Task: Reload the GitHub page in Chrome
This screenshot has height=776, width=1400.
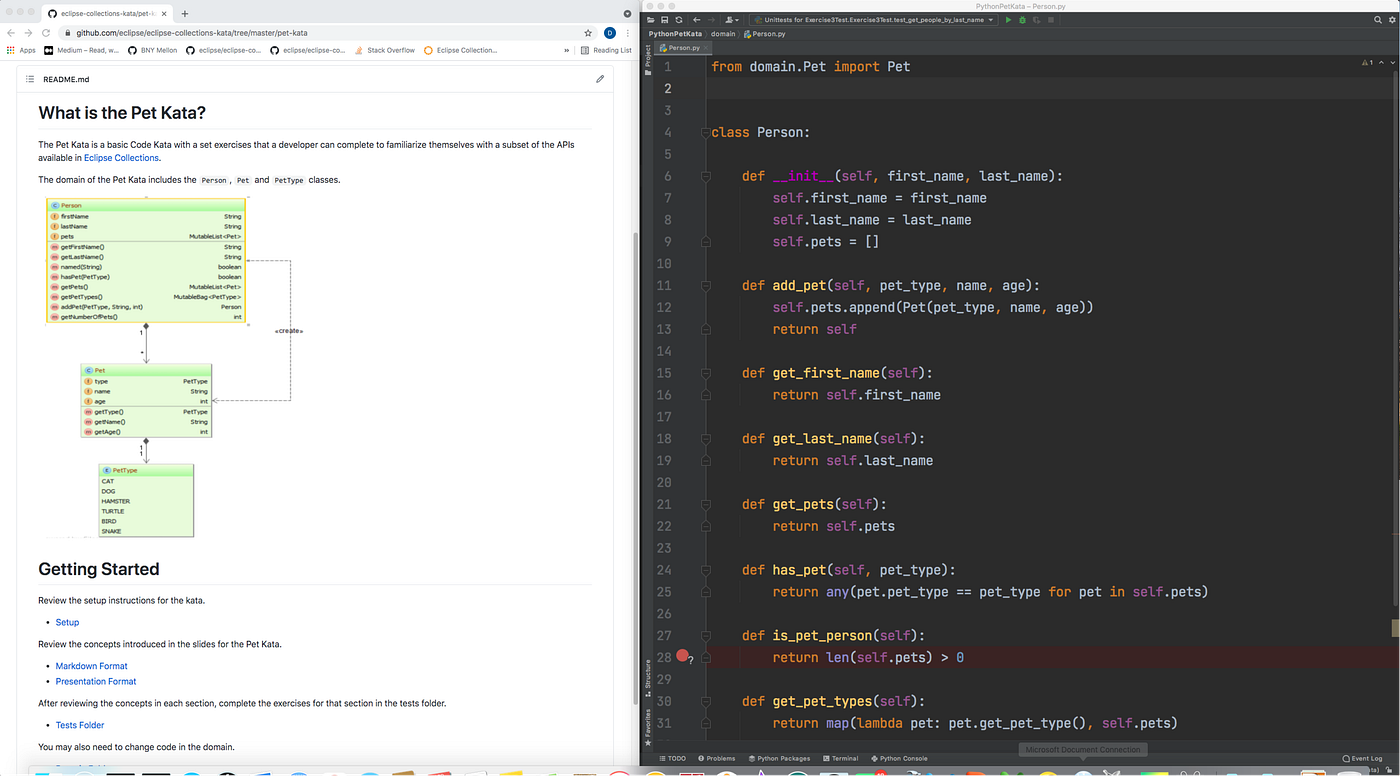Action: click(x=46, y=33)
